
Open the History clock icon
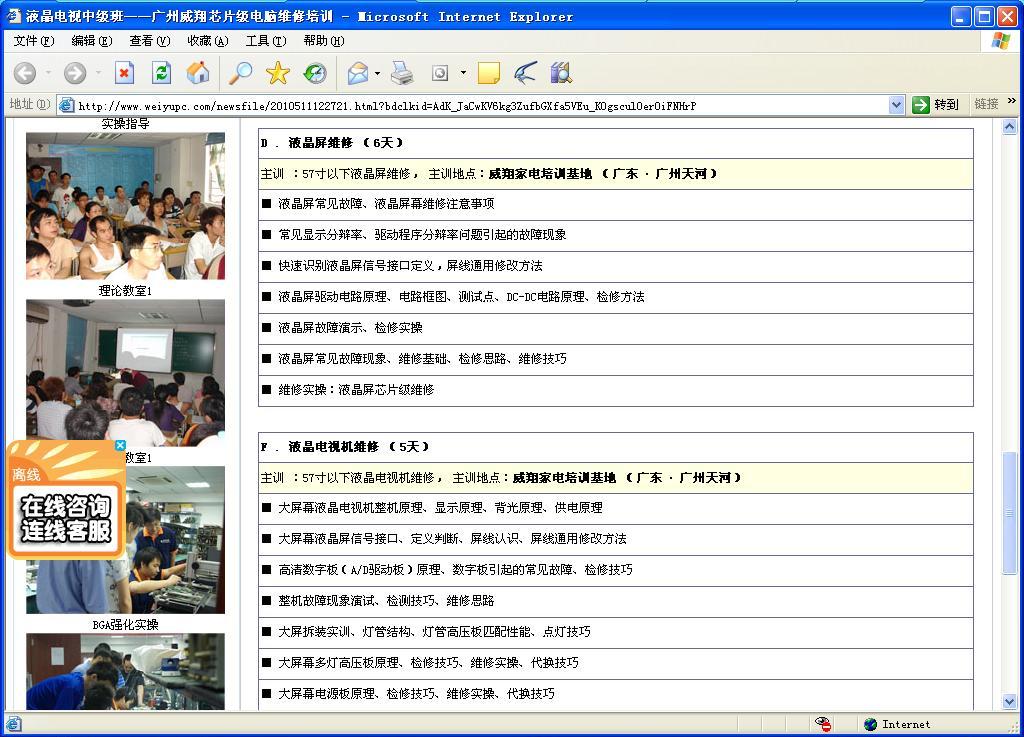click(315, 73)
